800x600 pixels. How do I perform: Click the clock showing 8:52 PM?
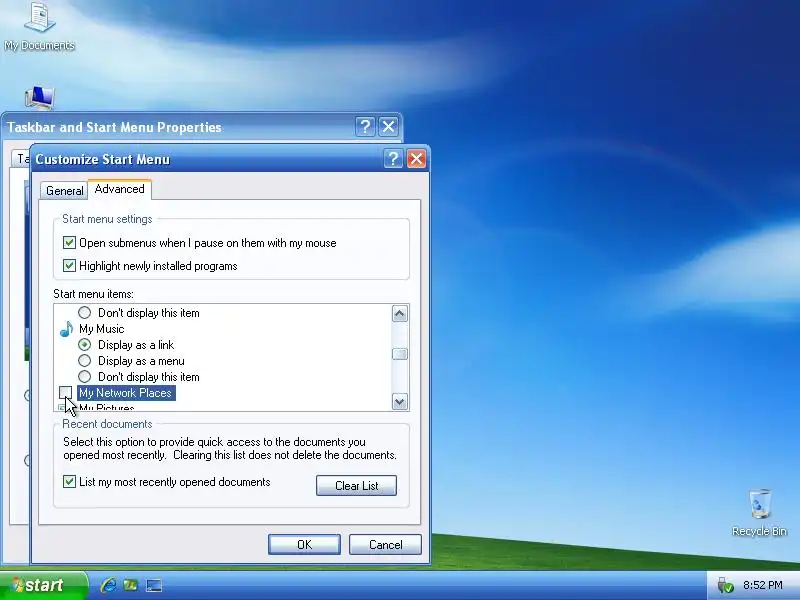(762, 585)
